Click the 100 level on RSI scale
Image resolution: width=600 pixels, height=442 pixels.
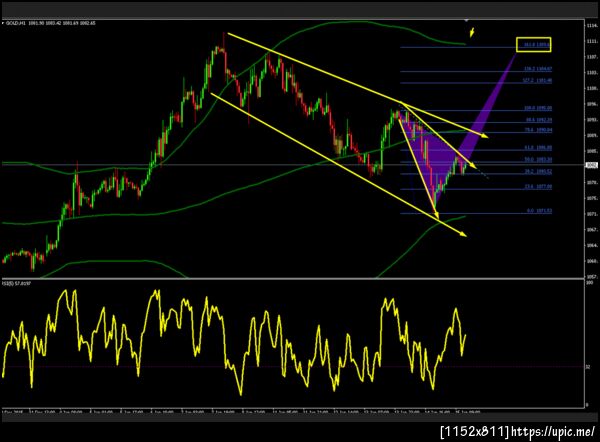(590, 283)
